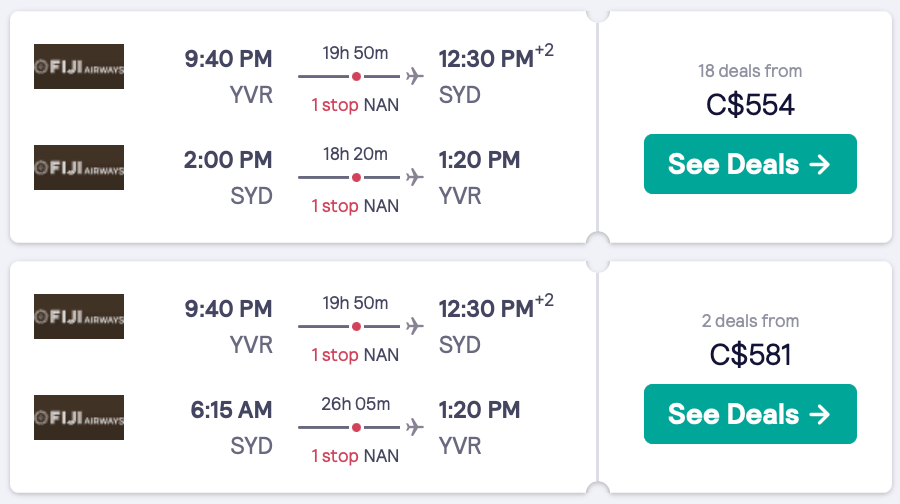Click Fiji Airways logo on C$554 outbound flight

click(x=79, y=66)
